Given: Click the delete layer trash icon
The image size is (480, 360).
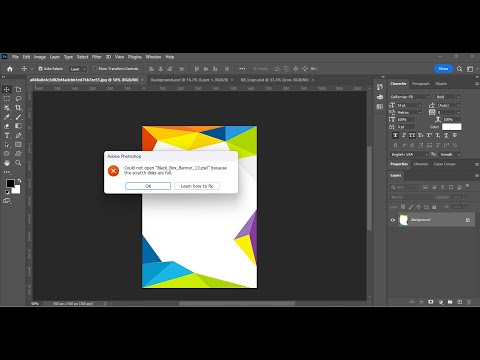Looking at the screenshot, I should pyautogui.click(x=469, y=302).
